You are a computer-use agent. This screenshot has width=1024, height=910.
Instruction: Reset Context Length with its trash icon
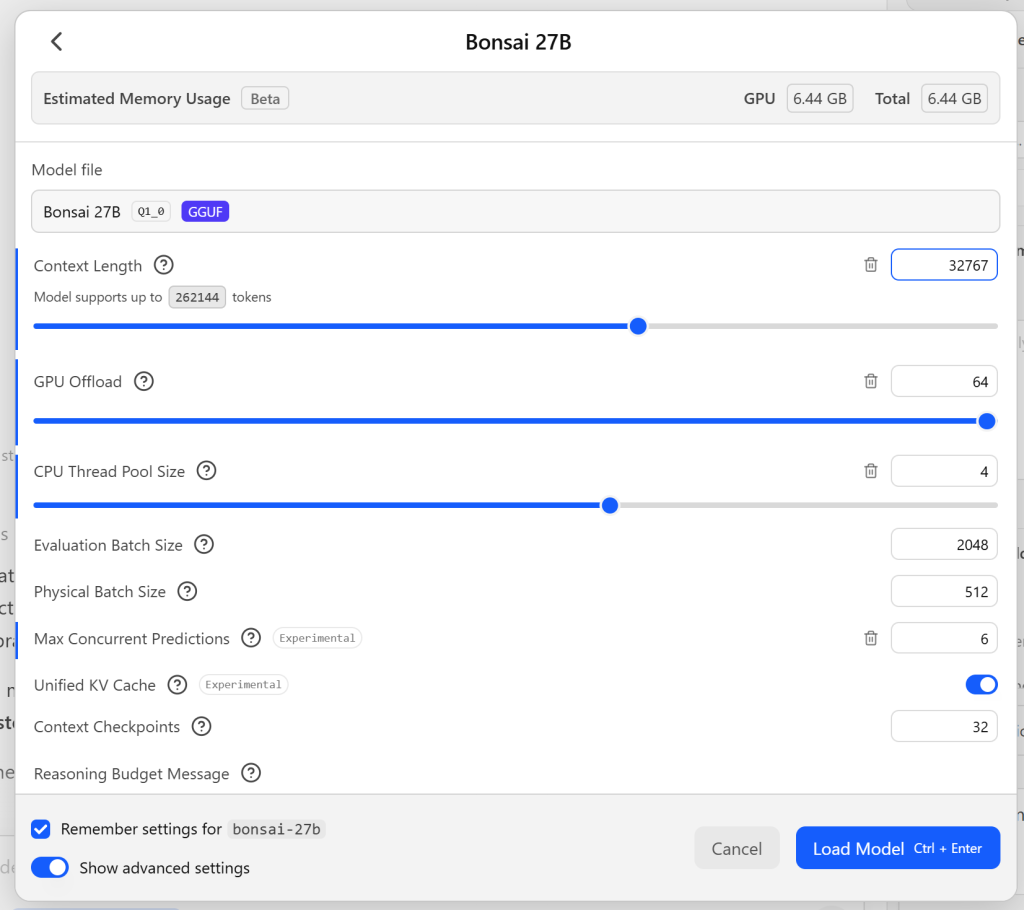tap(871, 265)
